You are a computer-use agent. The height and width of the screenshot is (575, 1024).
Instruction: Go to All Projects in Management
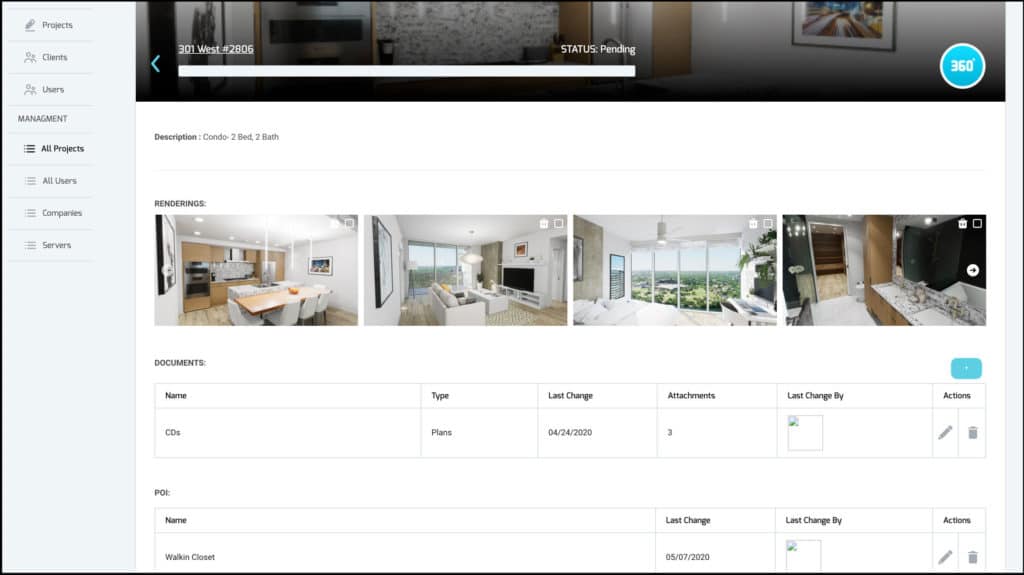click(63, 148)
